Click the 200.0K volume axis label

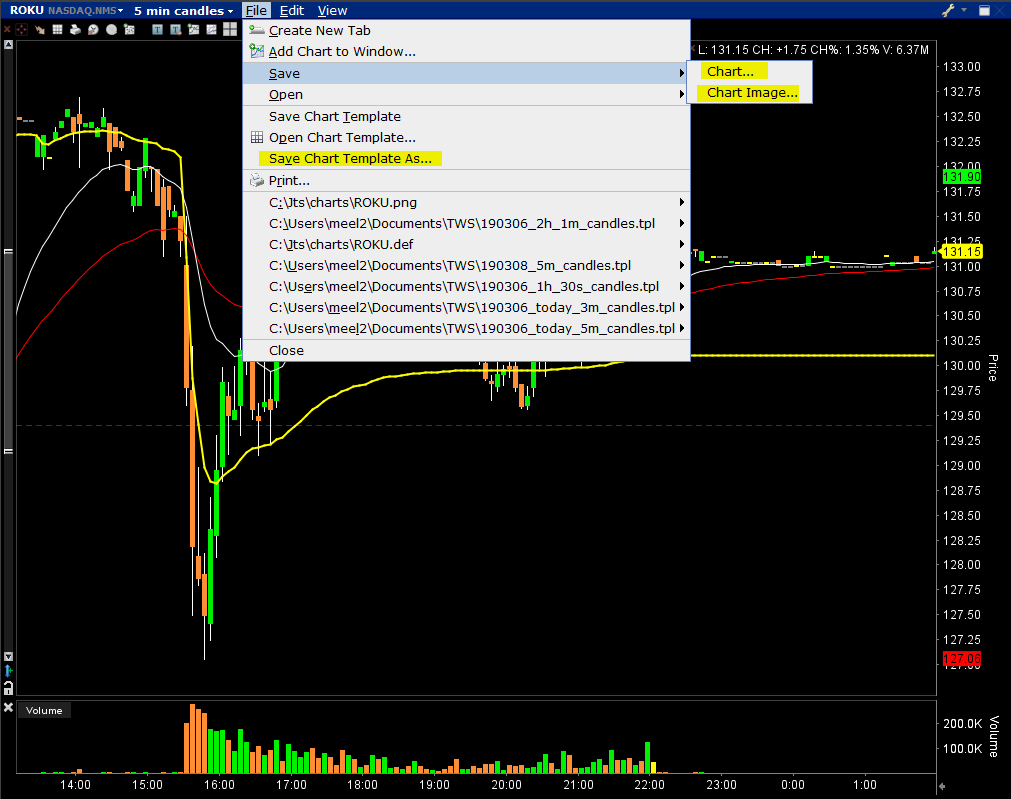coord(962,724)
